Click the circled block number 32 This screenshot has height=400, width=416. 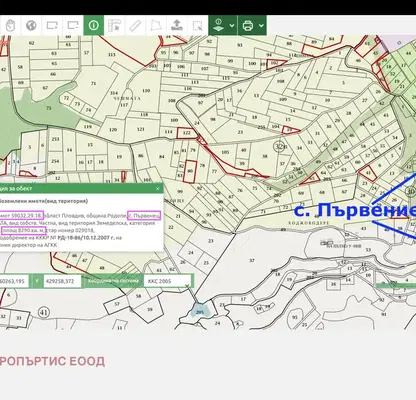pos(279,146)
